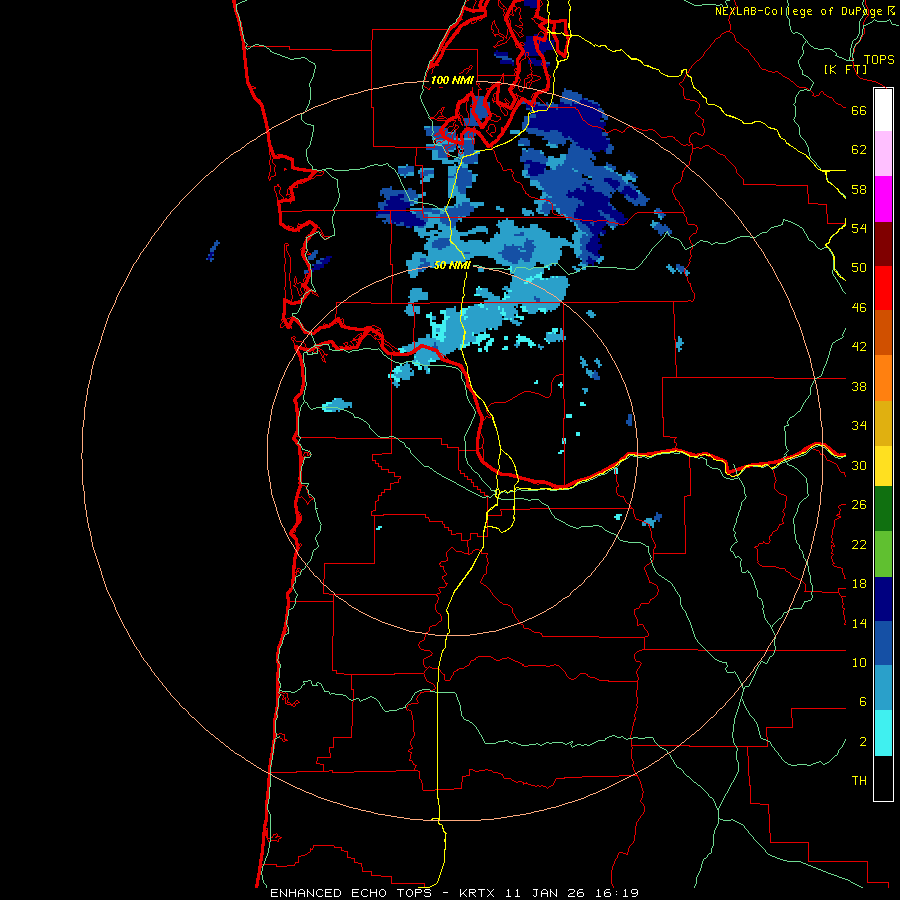The width and height of the screenshot is (900, 900).
Task: Click the bright orange legend swatch
Action: (883, 378)
